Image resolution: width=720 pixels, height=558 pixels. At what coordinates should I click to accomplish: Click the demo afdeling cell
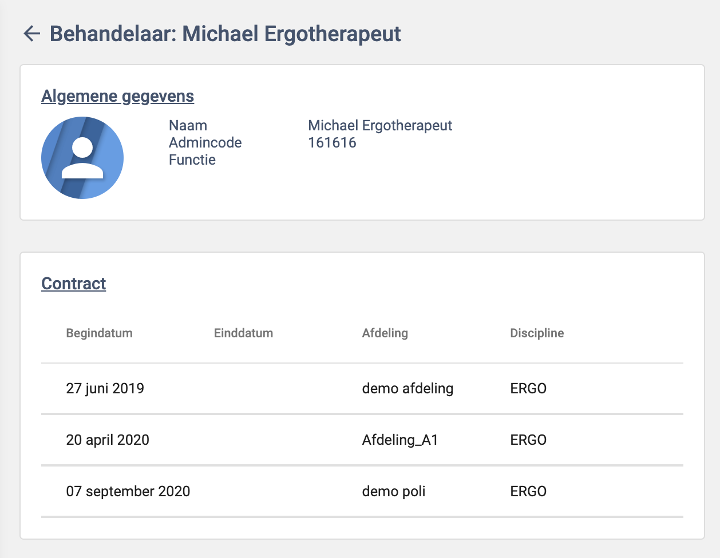point(407,388)
